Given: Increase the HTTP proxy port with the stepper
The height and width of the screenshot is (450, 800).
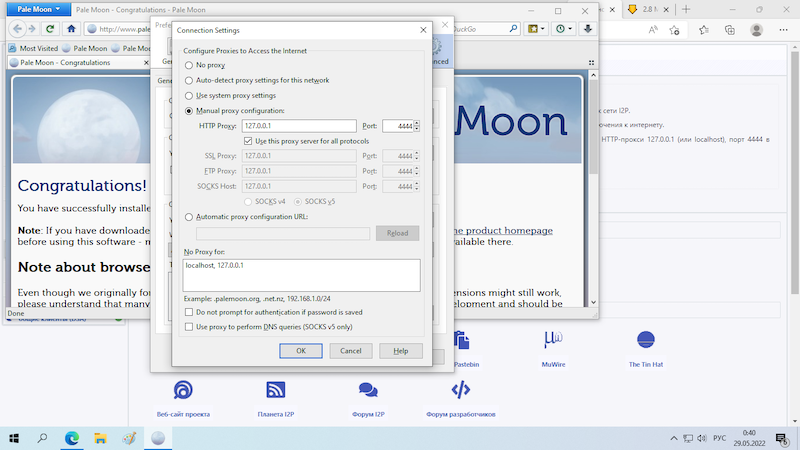Looking at the screenshot, I should (x=416, y=123).
